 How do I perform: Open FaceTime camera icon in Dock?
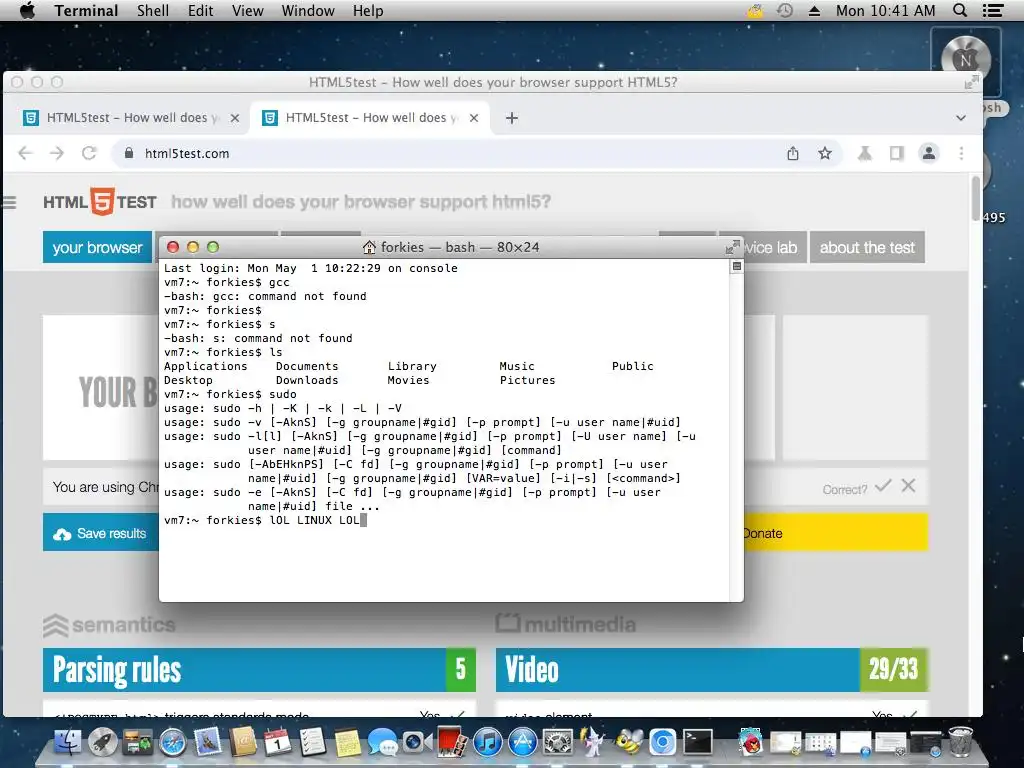417,743
